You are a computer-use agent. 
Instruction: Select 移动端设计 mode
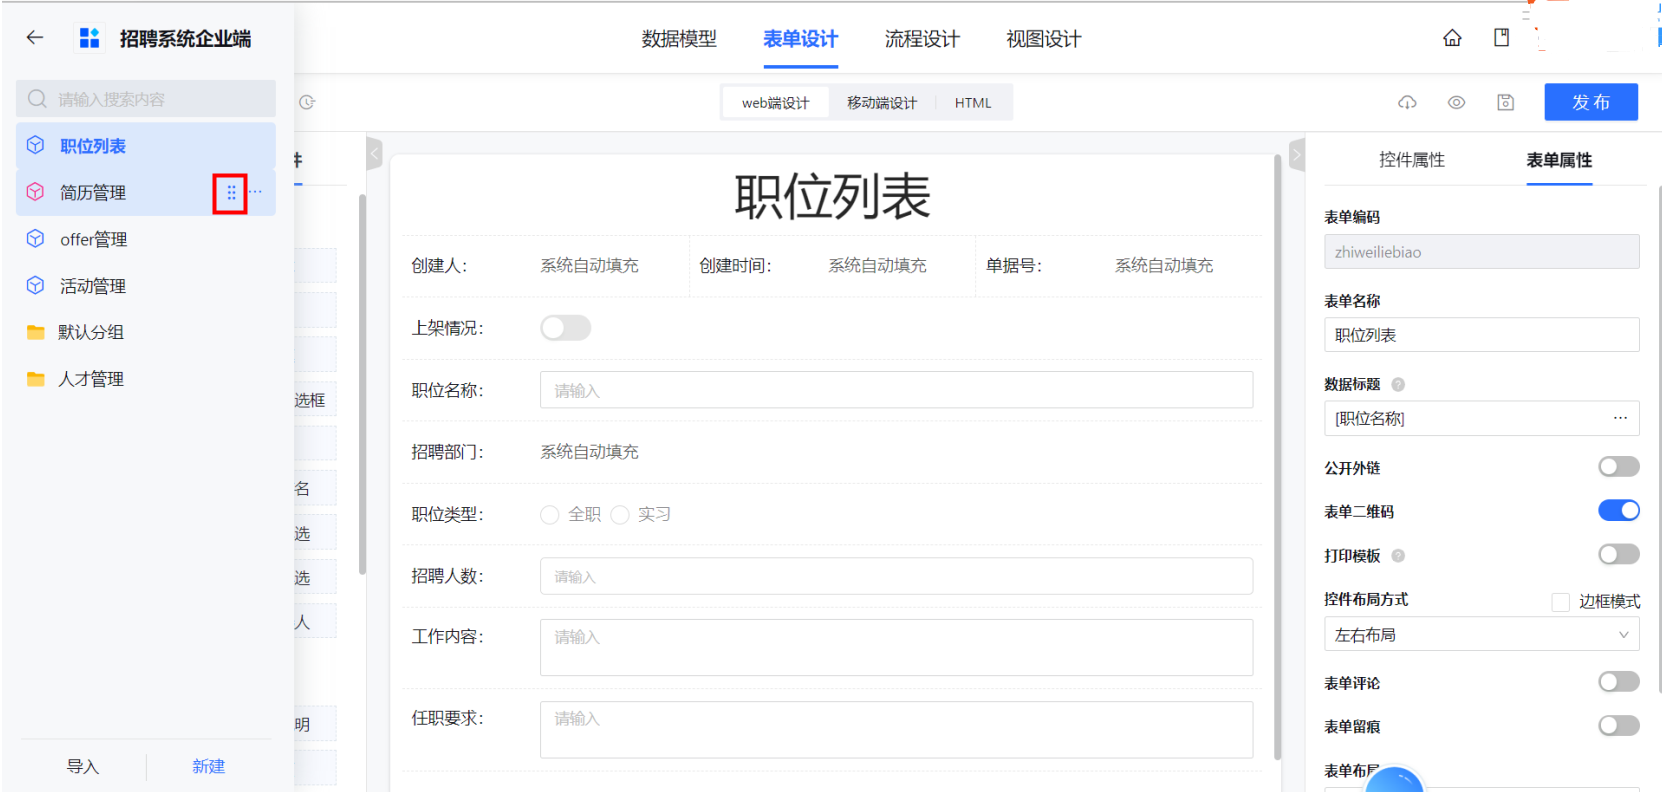coord(882,103)
